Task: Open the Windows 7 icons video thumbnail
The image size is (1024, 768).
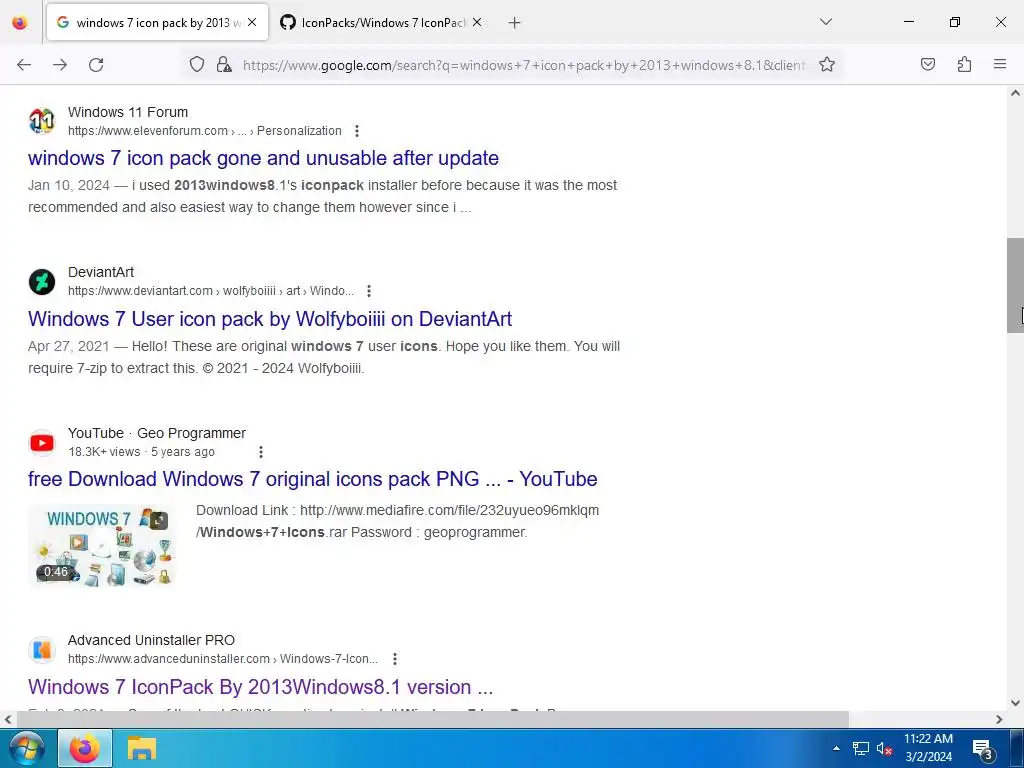Action: [102, 546]
